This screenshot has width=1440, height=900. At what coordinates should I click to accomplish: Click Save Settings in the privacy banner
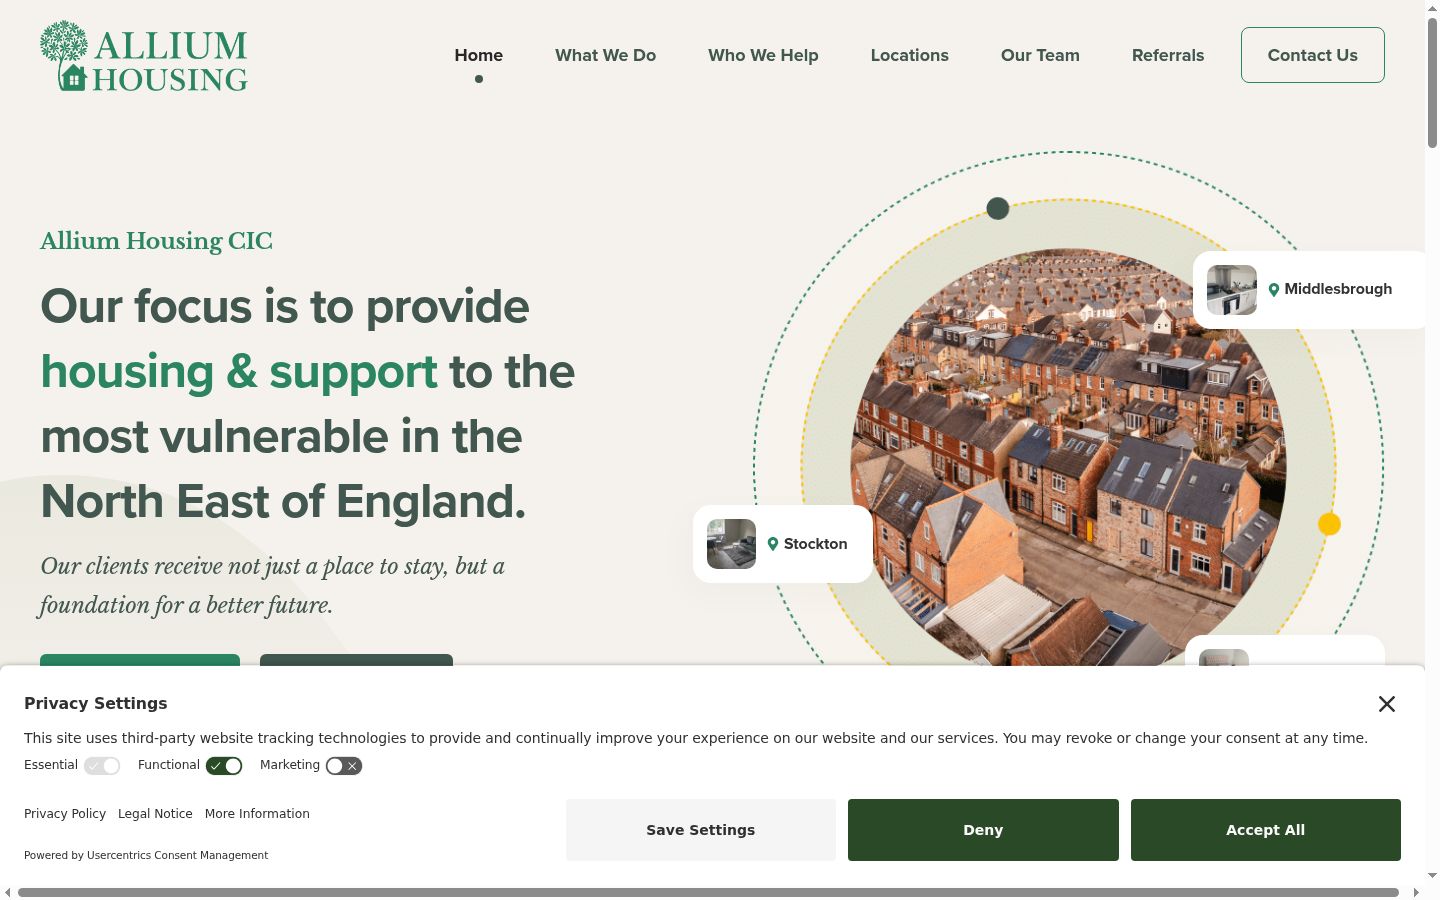[x=701, y=830]
